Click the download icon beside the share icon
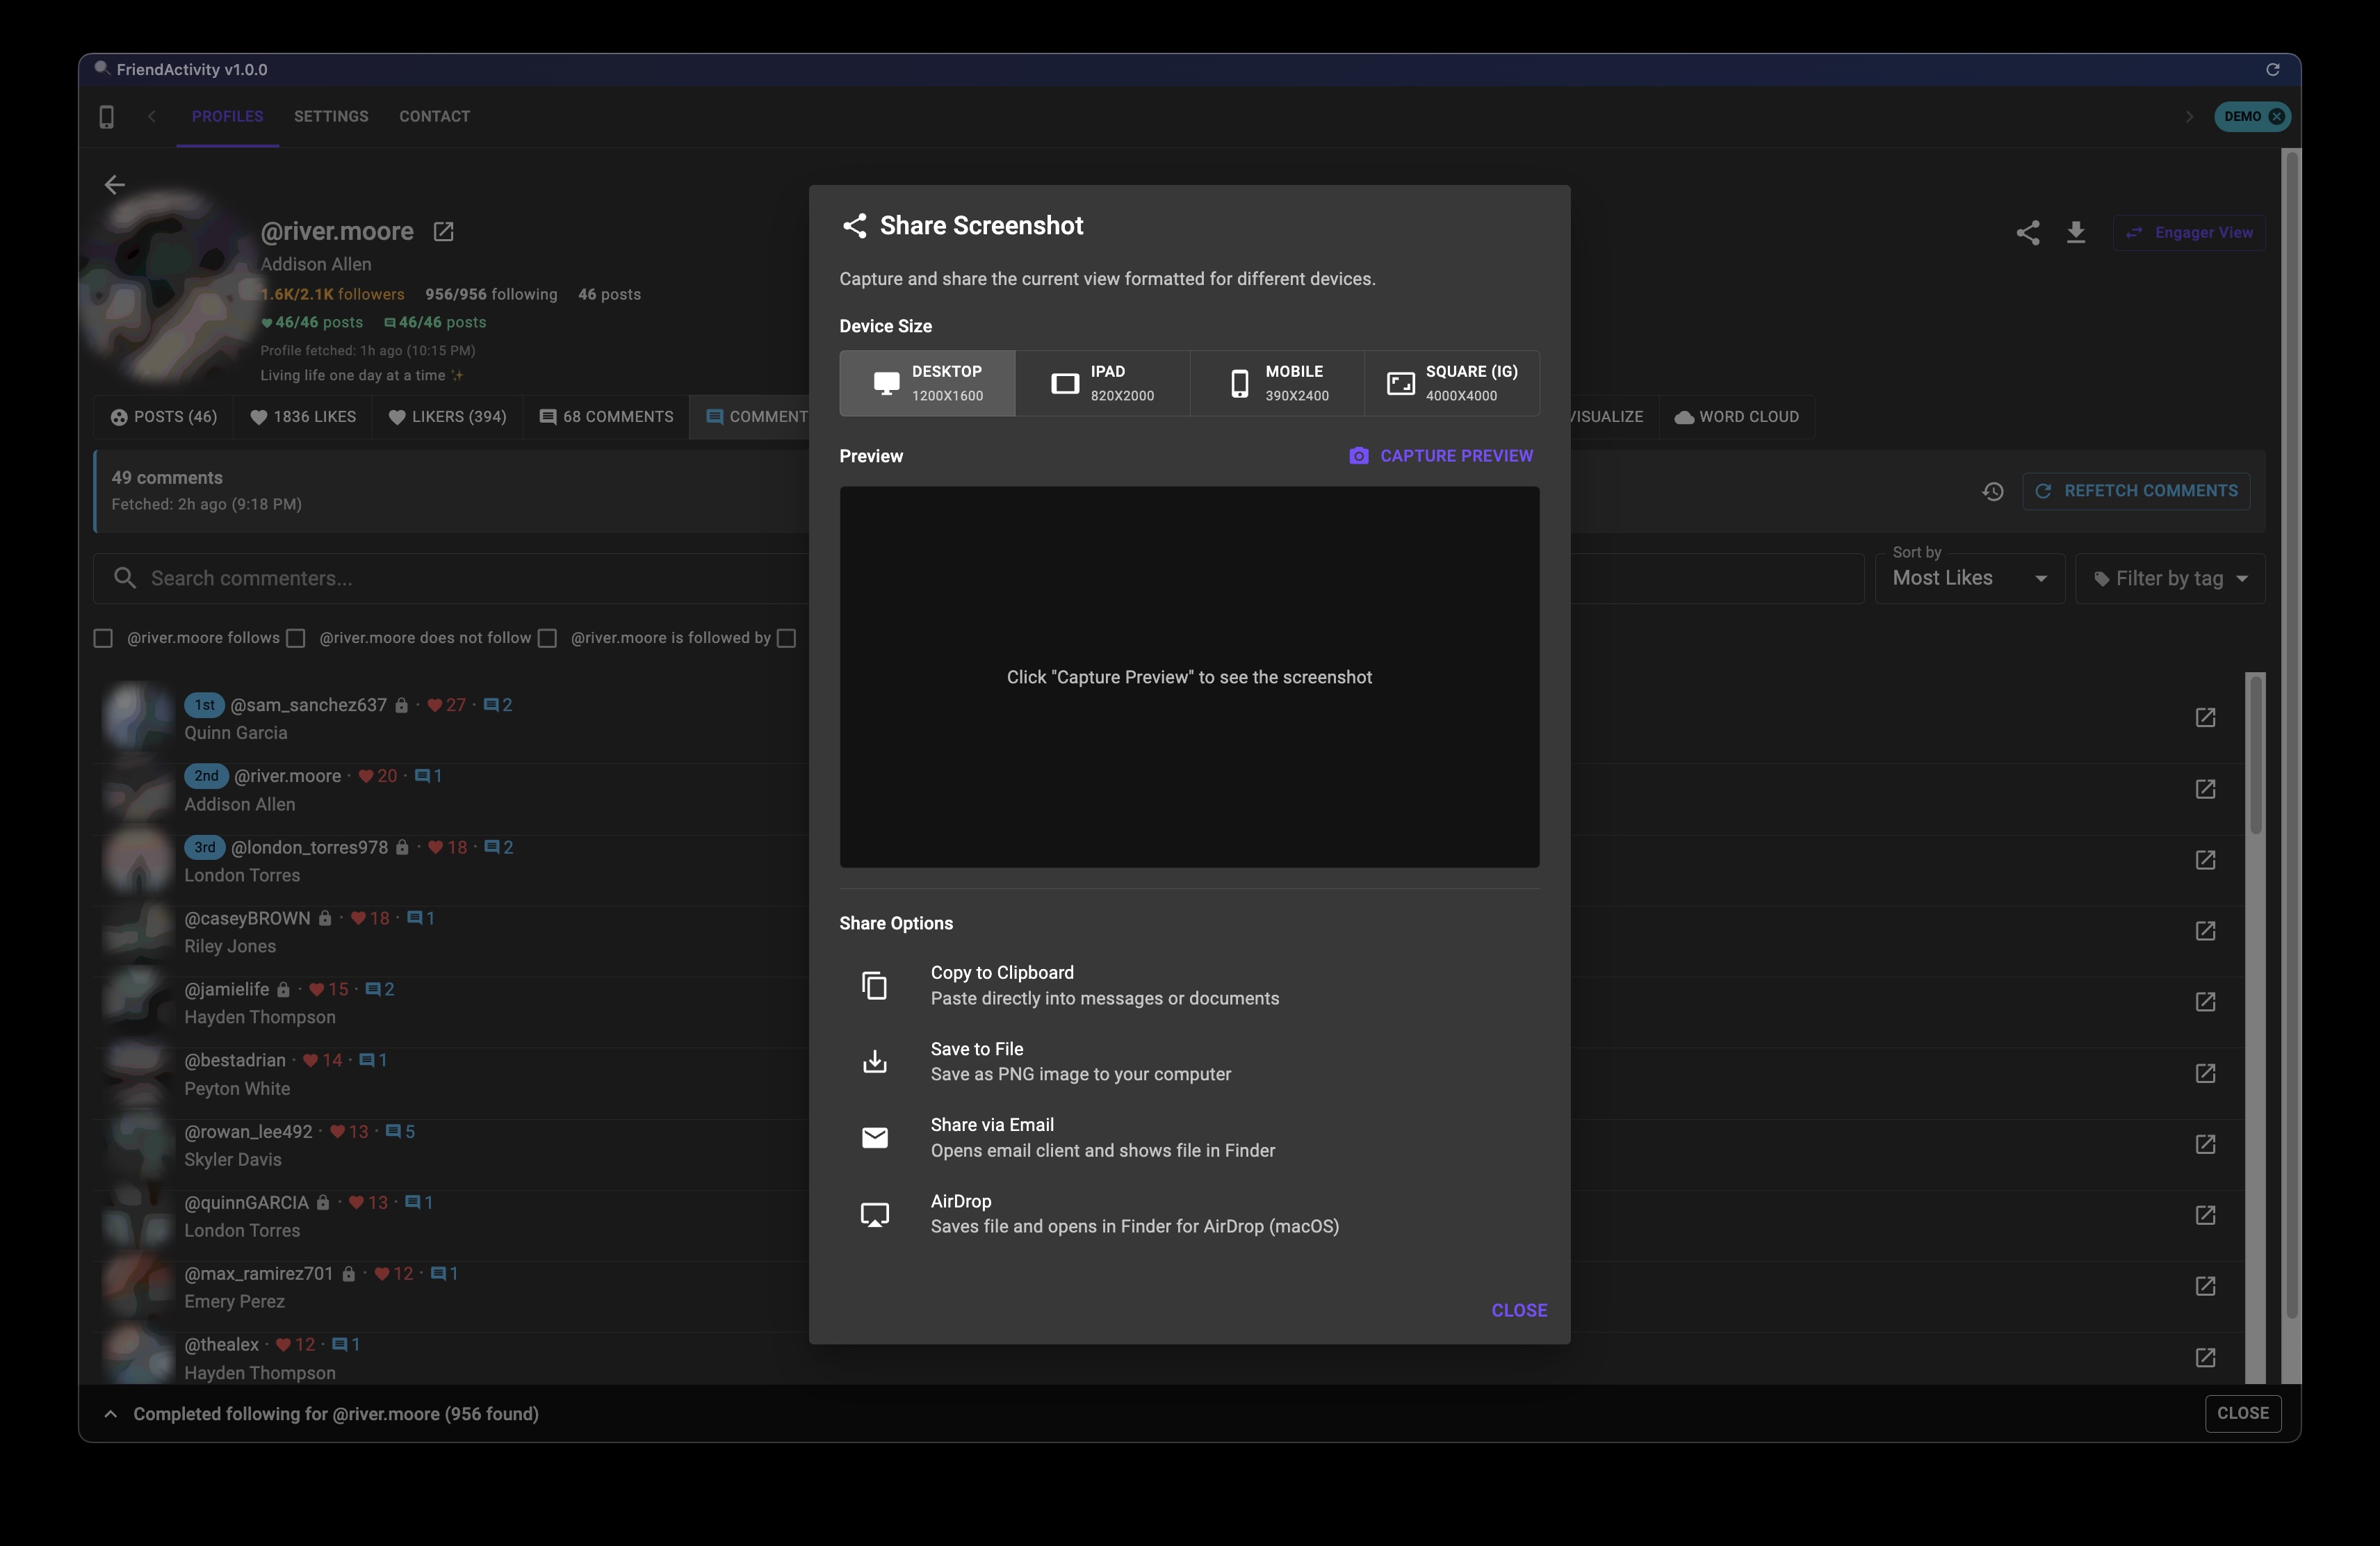 (2076, 232)
